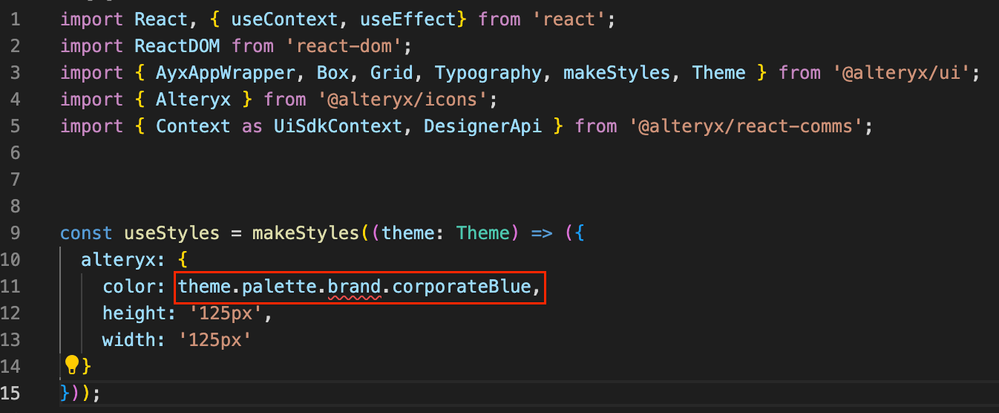999x413 pixels.
Task: Click the 'const' keyword on line 9
Action: [86, 233]
